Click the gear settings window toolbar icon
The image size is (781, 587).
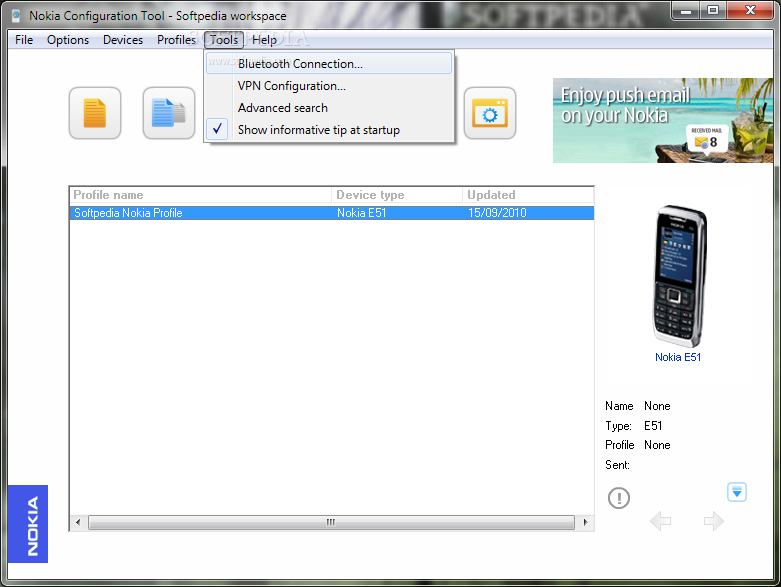pyautogui.click(x=490, y=113)
